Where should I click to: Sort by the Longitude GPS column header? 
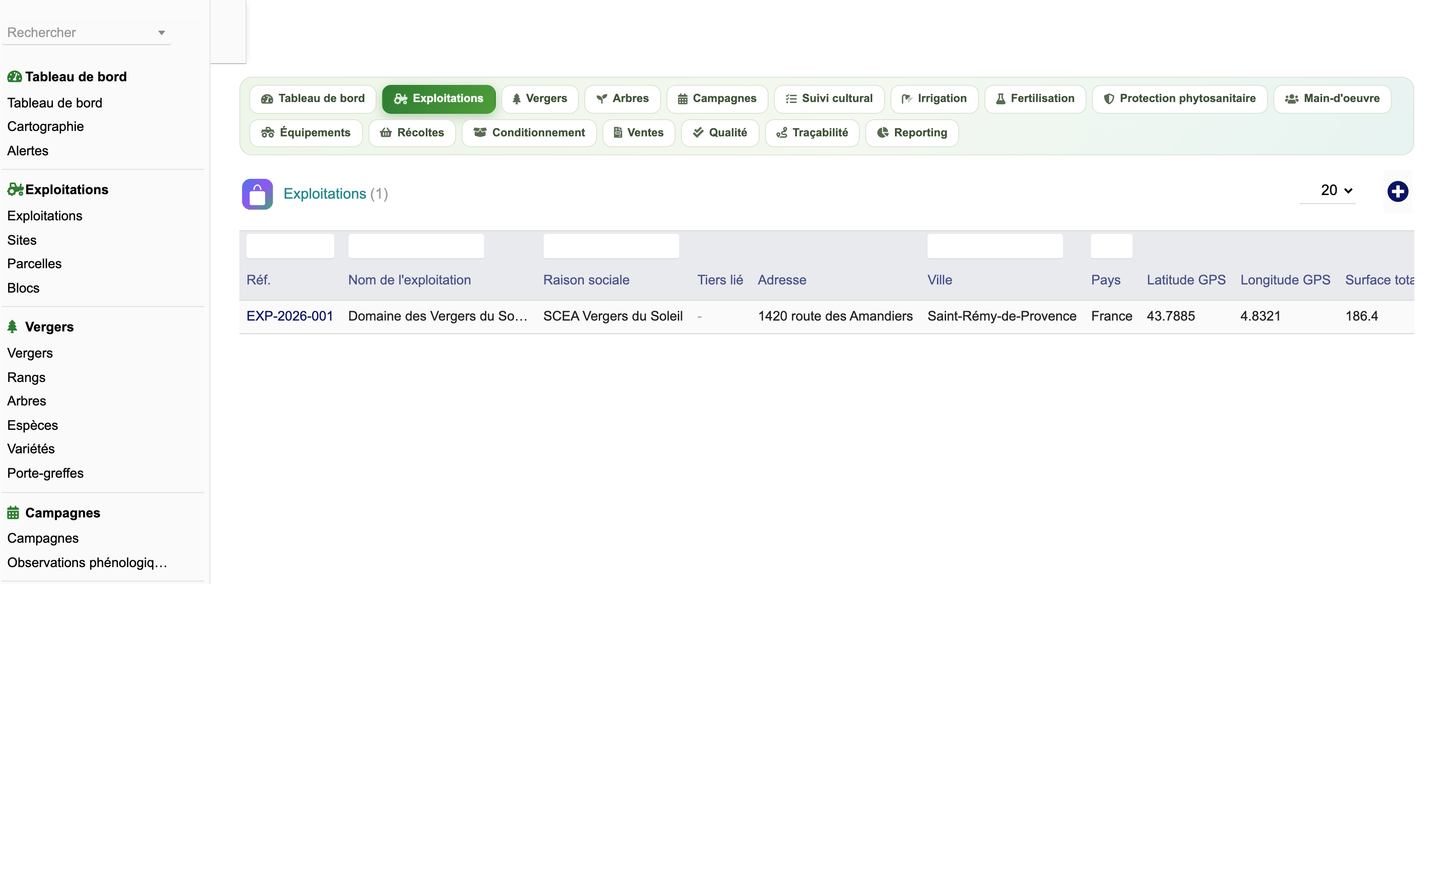point(1285,280)
